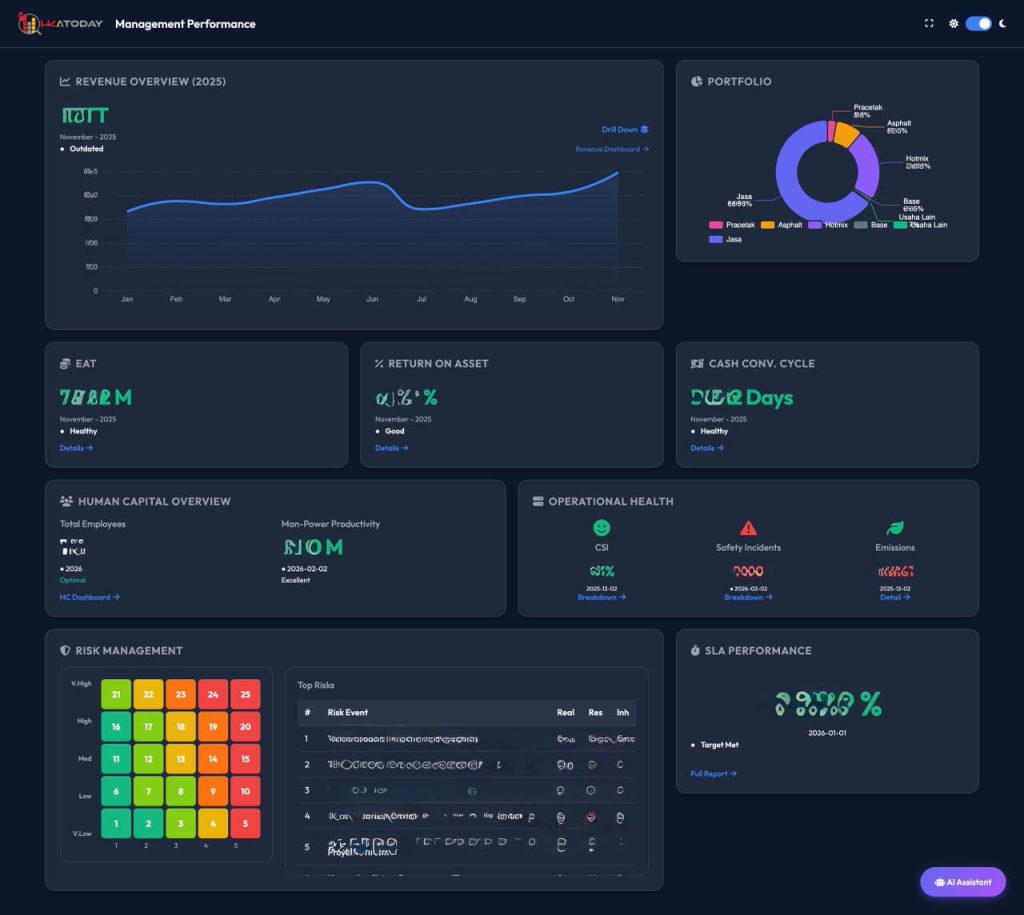Launch the AI Assistant button
Viewport: 1024px width, 915px height.
tap(962, 882)
